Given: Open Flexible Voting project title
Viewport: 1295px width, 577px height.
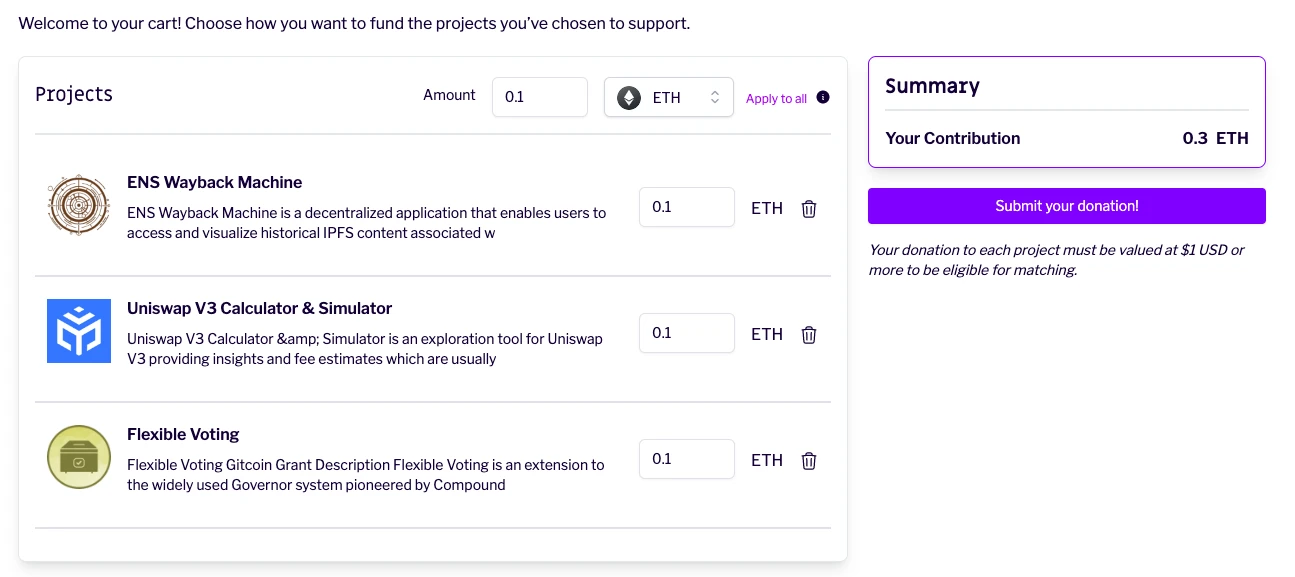Looking at the screenshot, I should click(x=183, y=434).
